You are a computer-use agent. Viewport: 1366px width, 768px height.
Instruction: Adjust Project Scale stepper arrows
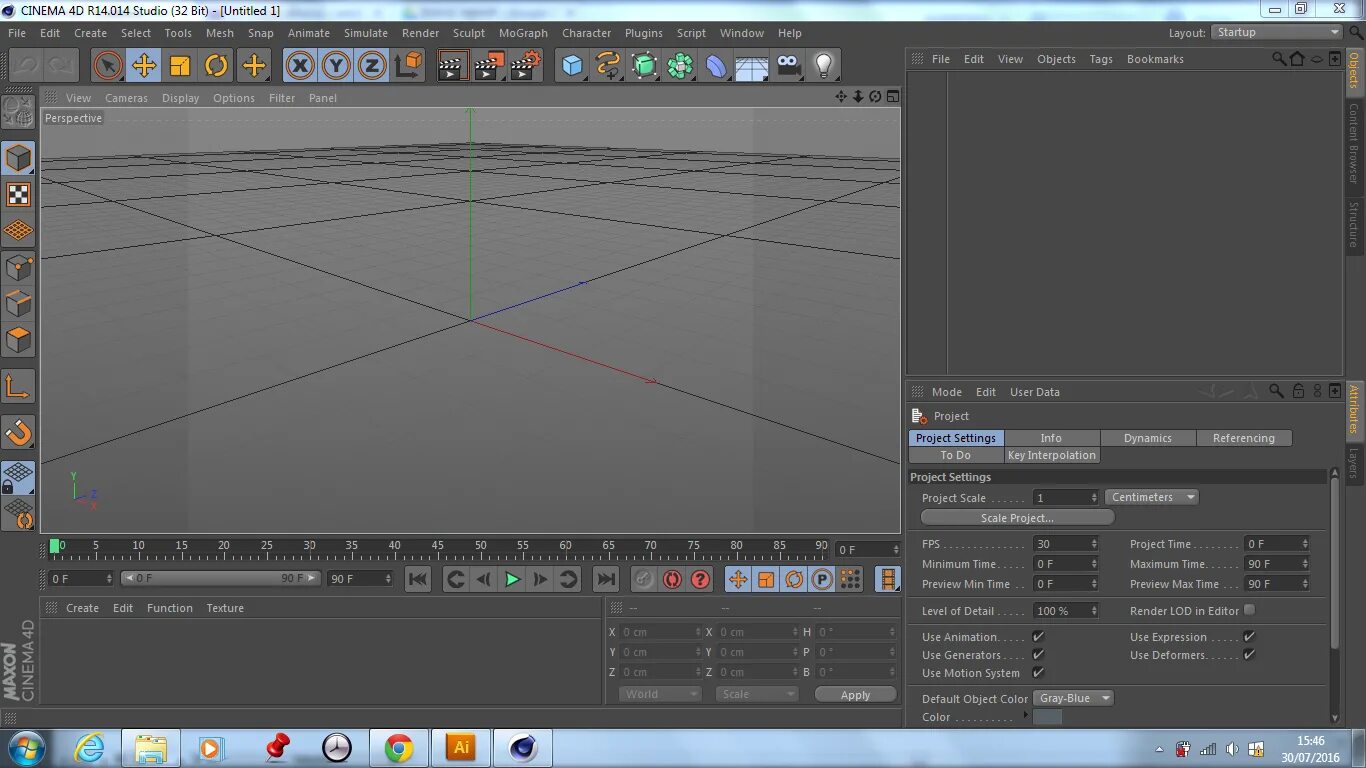pos(1094,497)
